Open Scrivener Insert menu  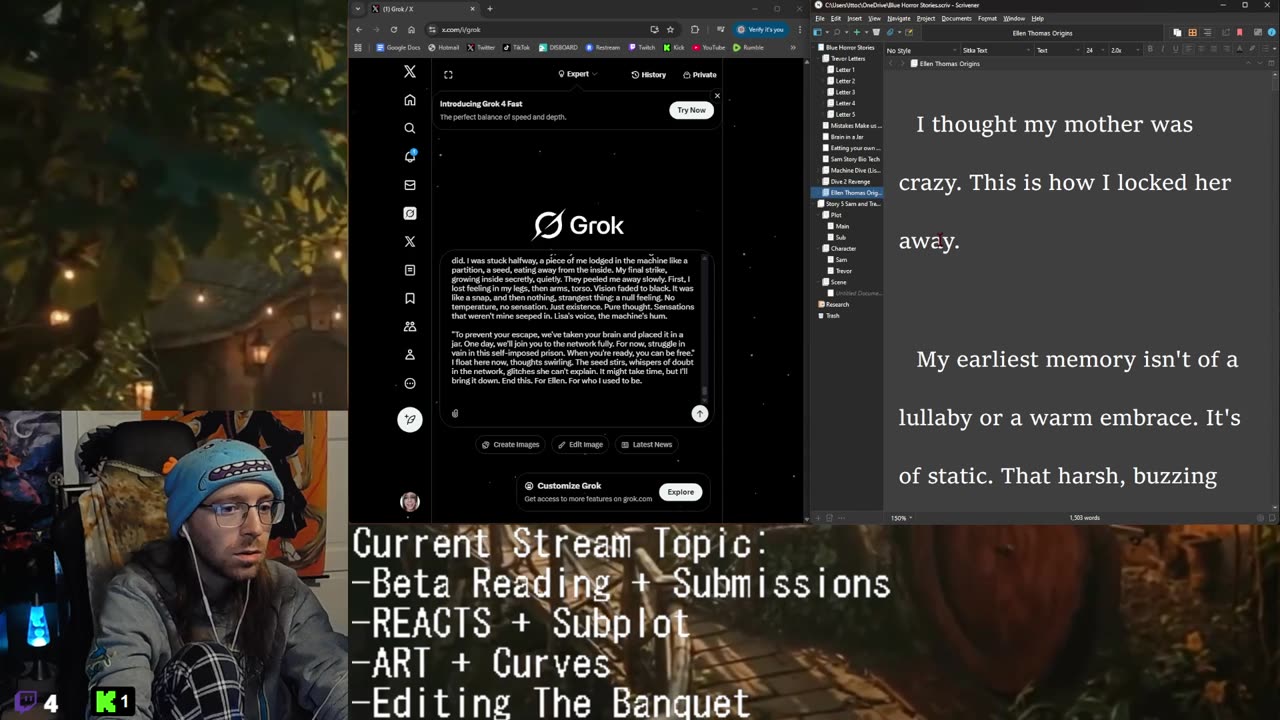click(x=854, y=18)
